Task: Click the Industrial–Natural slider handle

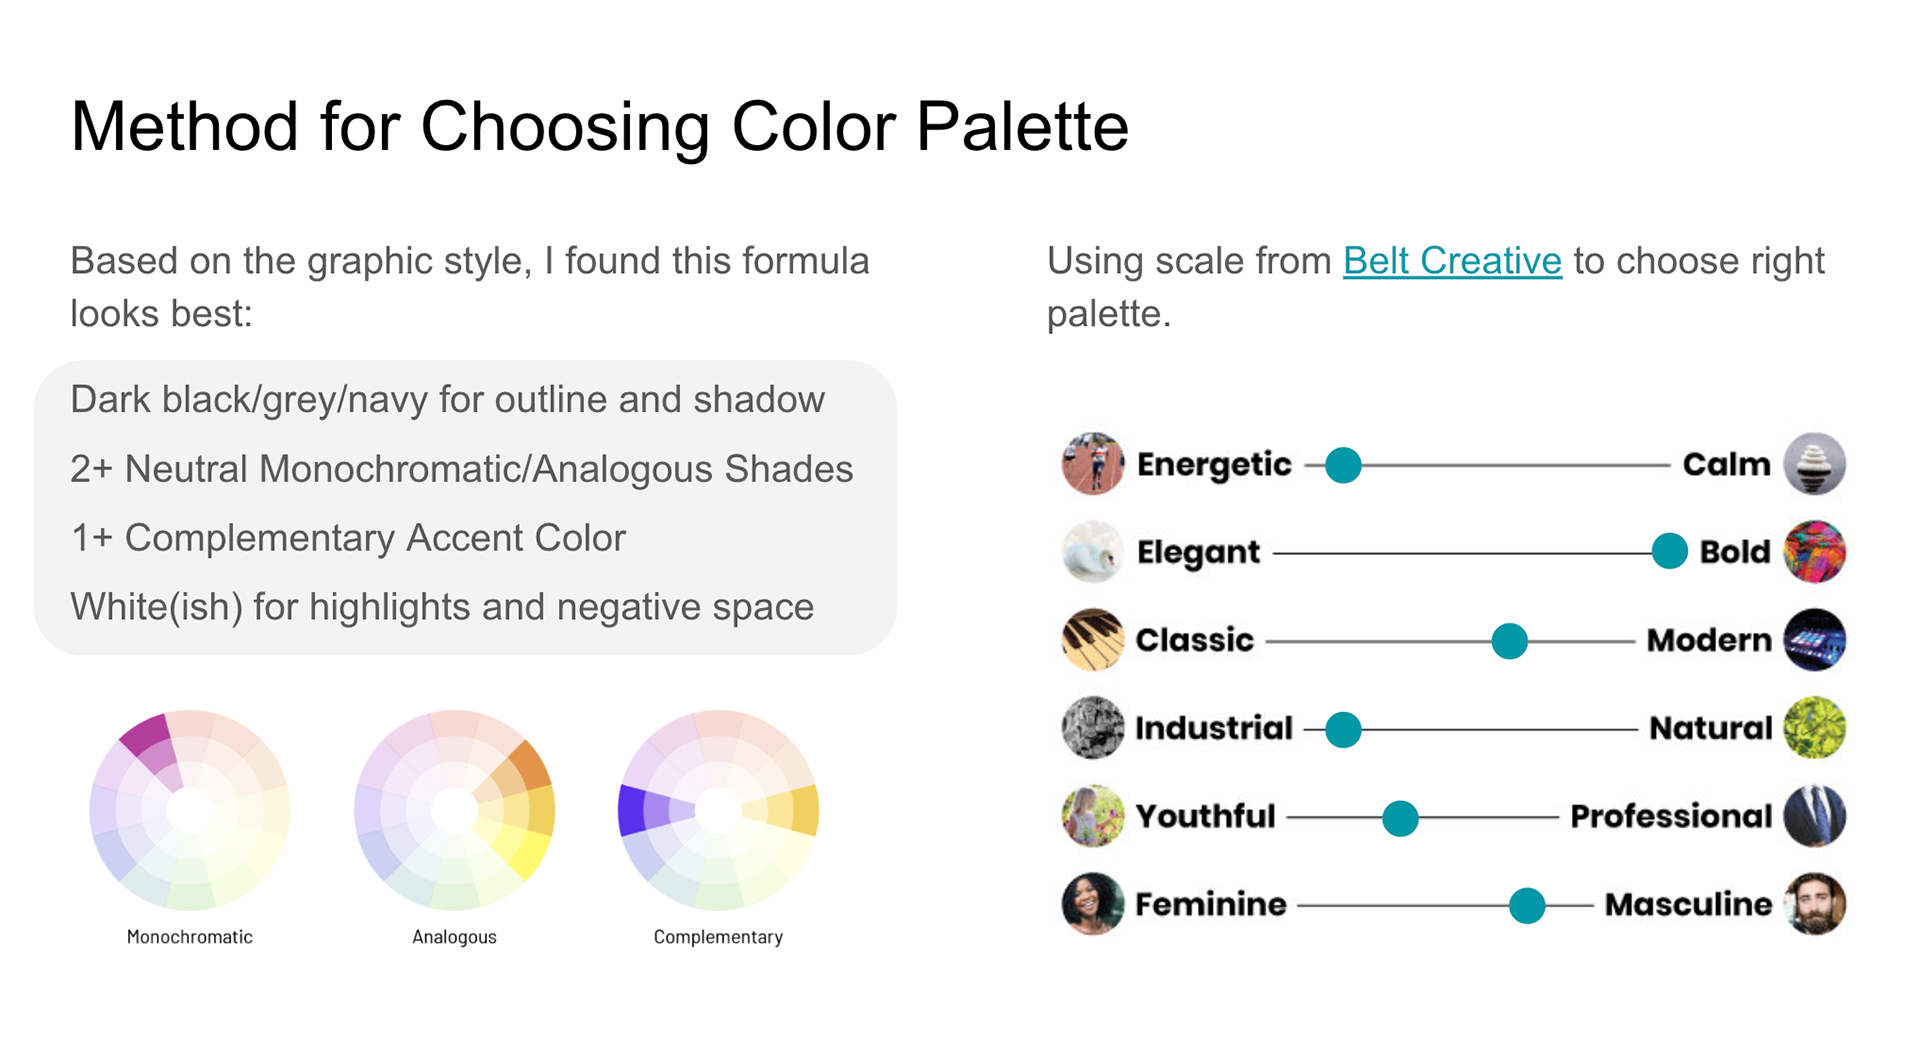Action: (1343, 729)
